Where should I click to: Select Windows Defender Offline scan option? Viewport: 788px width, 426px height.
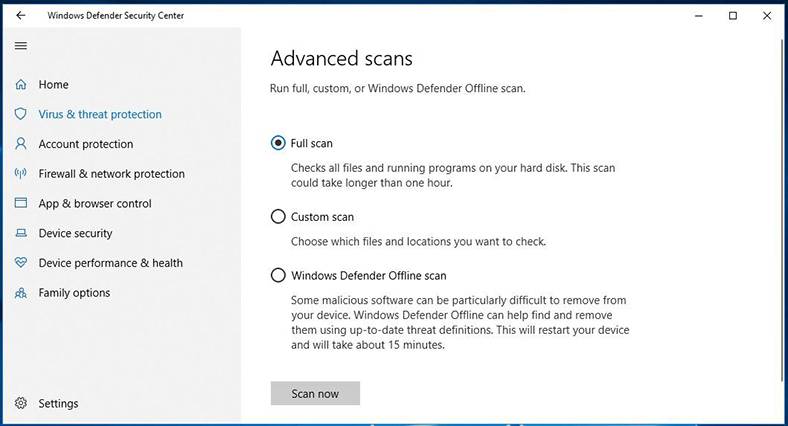pos(278,275)
